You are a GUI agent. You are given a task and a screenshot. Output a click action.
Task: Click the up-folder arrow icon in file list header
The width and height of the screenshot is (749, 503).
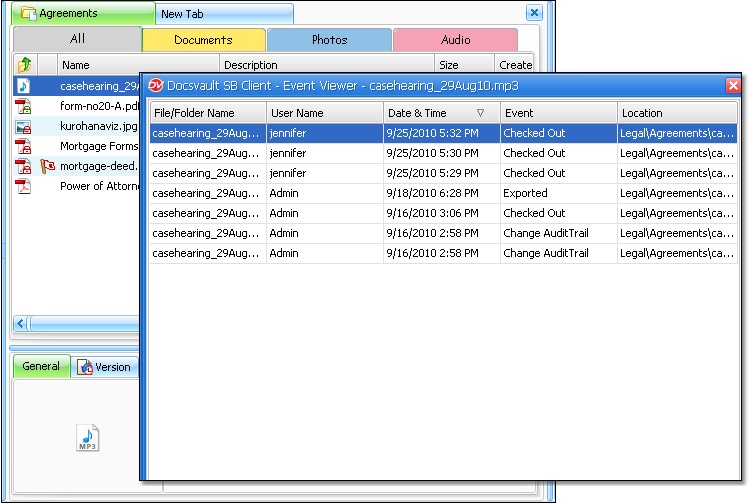(25, 64)
